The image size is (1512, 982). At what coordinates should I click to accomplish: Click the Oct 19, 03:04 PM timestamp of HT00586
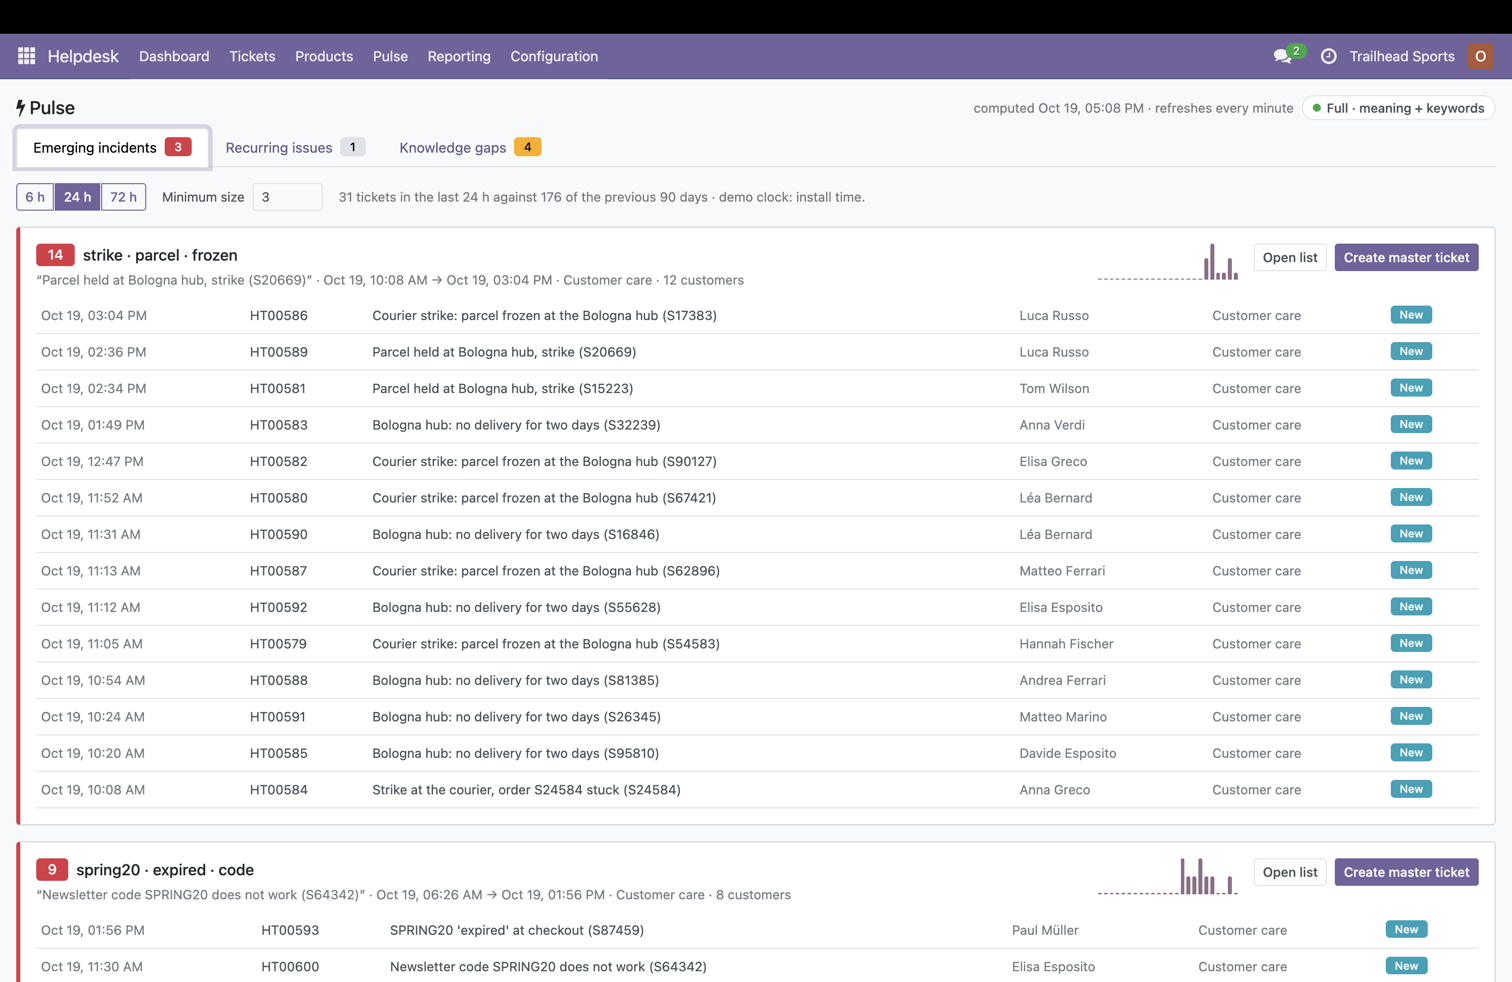click(x=94, y=315)
